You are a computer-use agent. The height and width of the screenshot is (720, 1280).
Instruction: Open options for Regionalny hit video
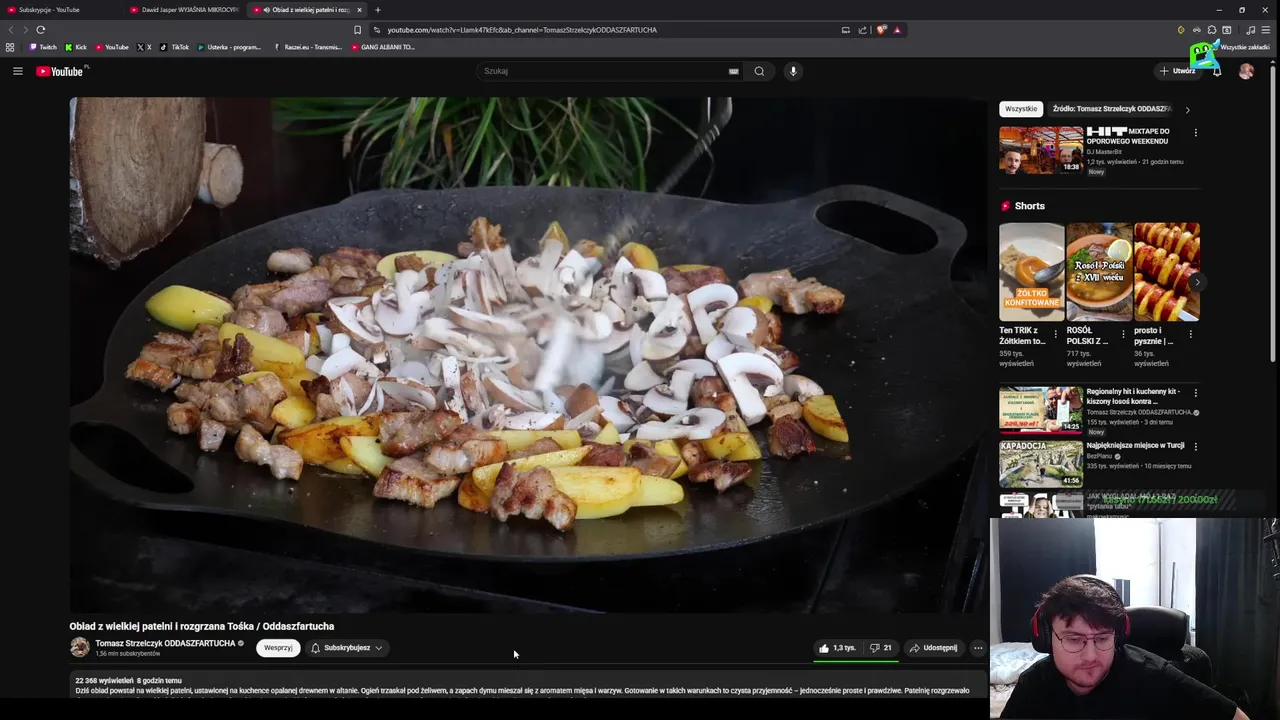click(x=1195, y=393)
